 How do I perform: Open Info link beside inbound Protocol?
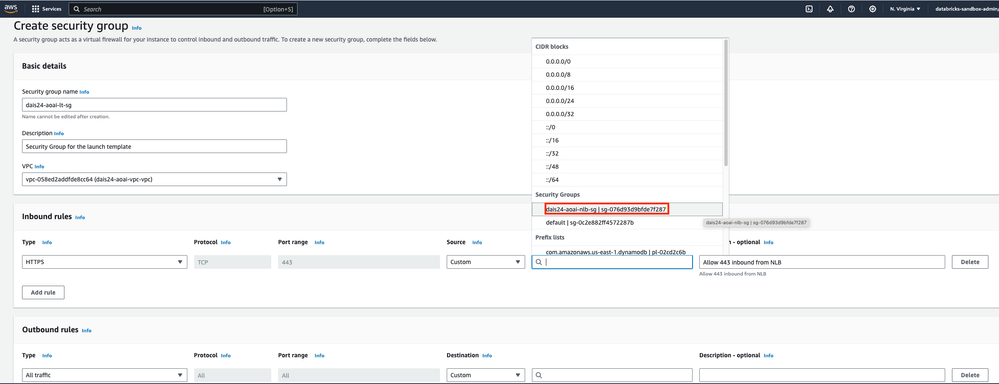226,243
